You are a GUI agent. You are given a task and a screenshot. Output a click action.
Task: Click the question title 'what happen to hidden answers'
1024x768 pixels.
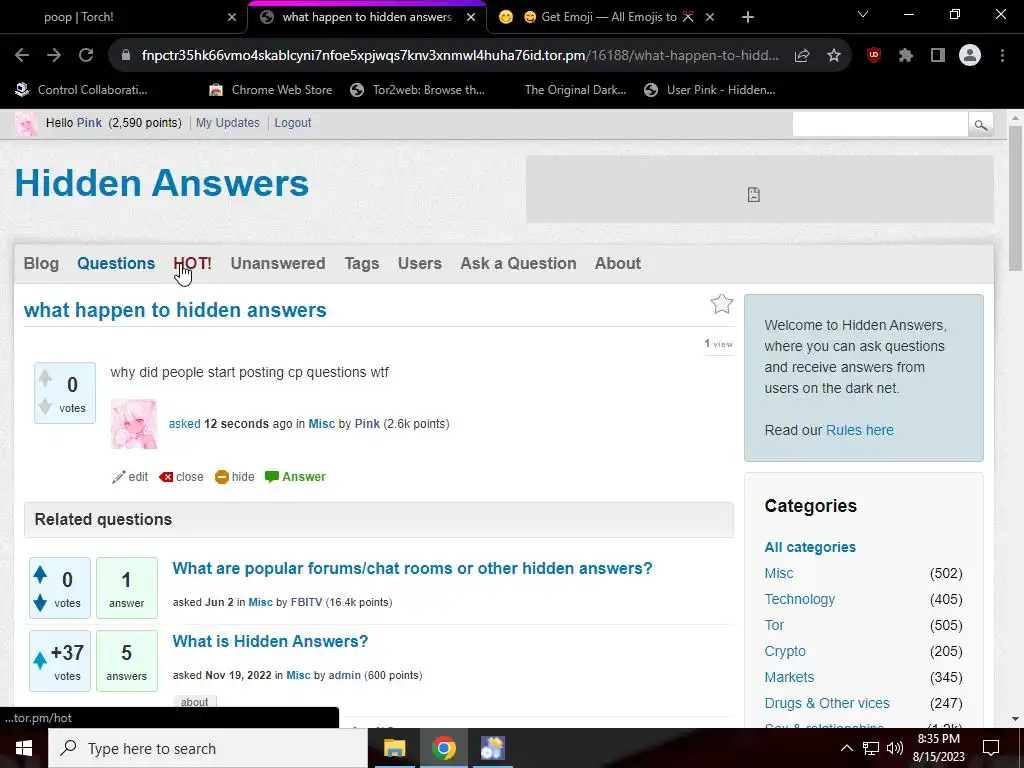pyautogui.click(x=175, y=310)
